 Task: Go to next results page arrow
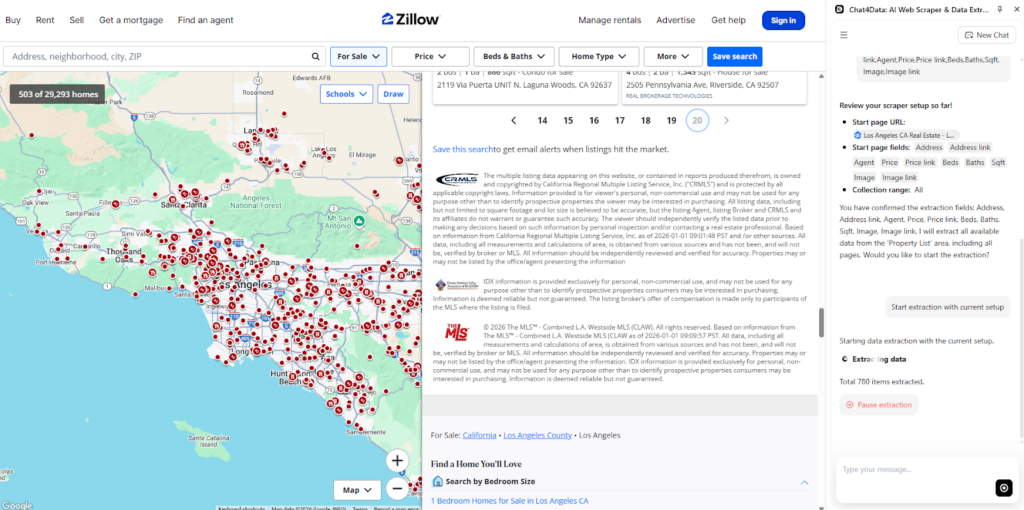point(726,121)
